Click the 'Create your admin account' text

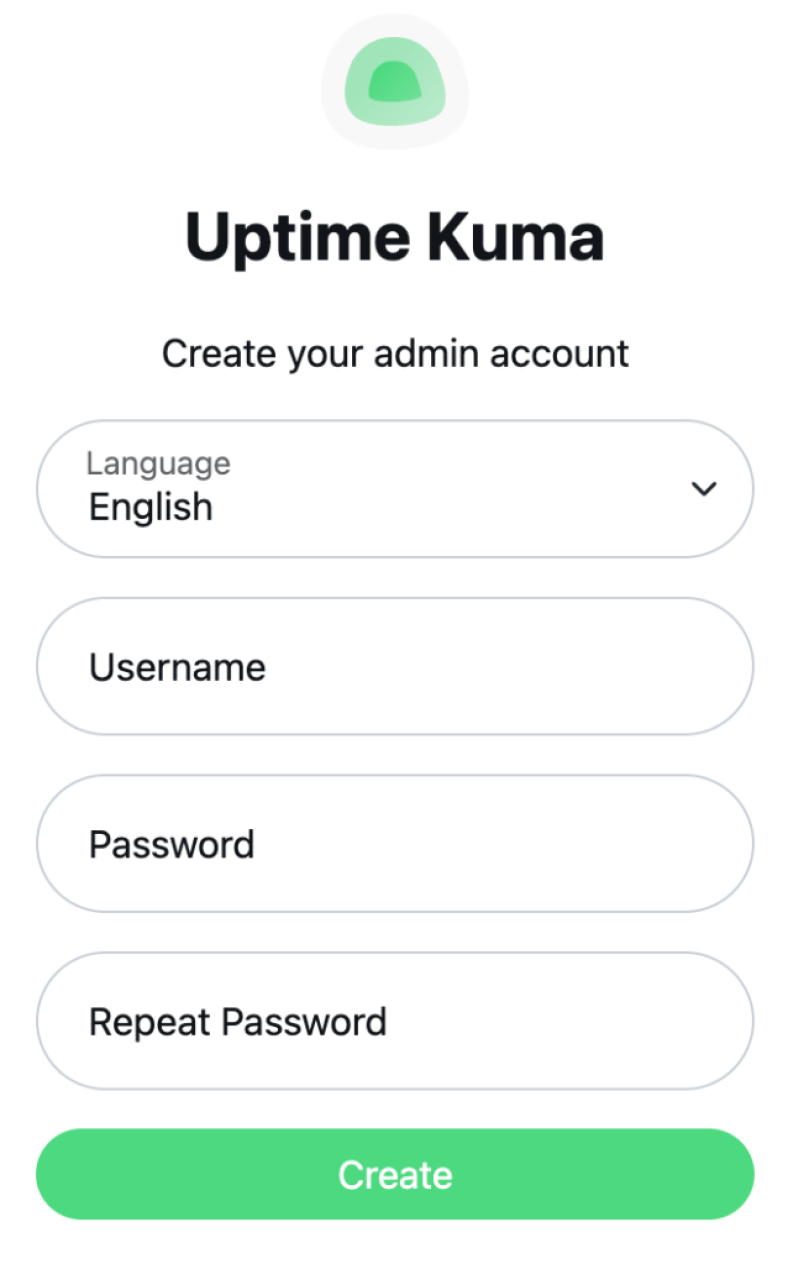click(x=394, y=353)
